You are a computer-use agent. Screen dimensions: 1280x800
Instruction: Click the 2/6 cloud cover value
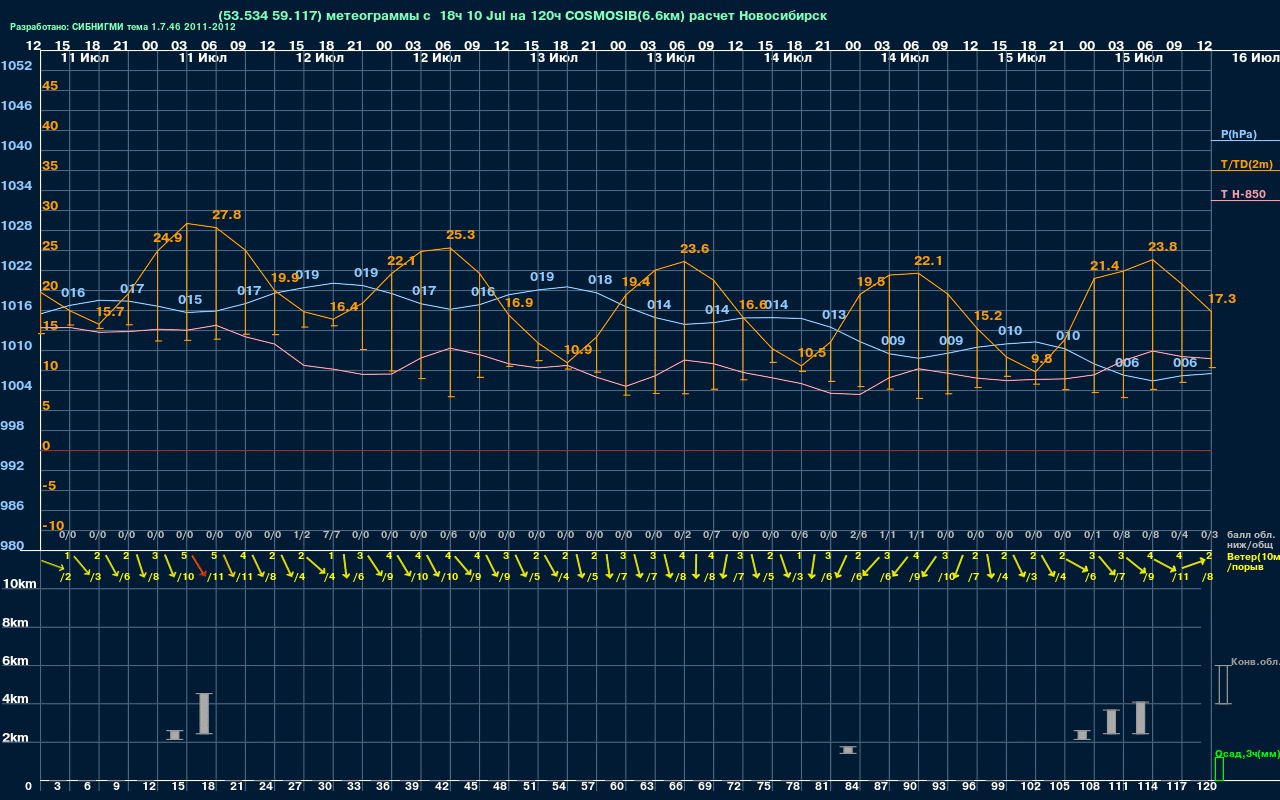coord(858,535)
